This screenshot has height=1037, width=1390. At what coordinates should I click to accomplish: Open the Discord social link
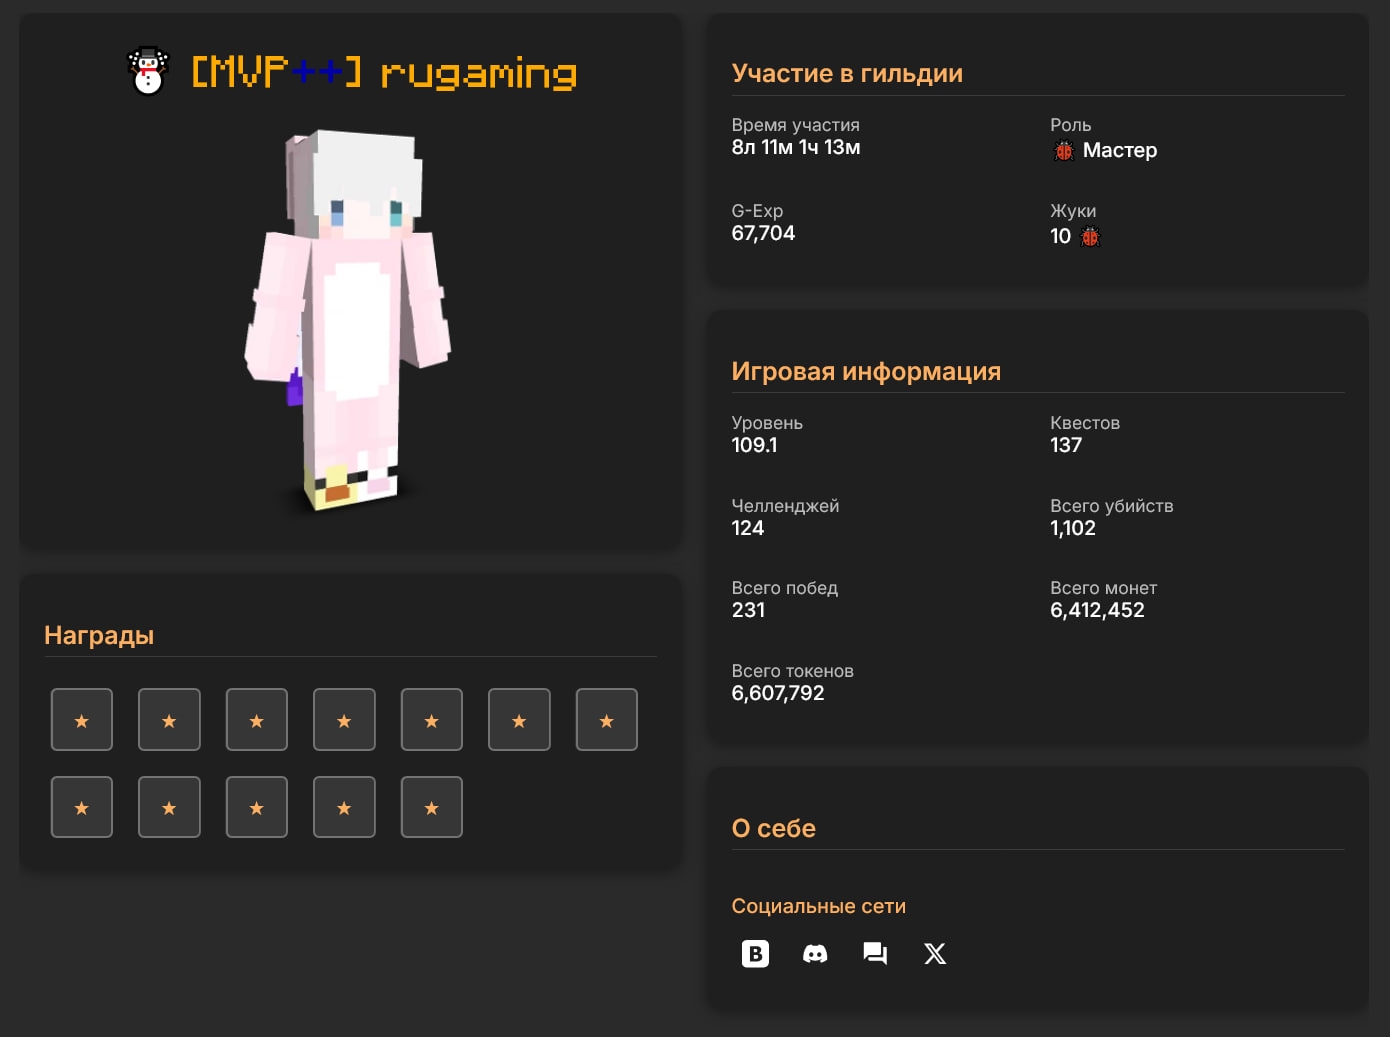click(815, 954)
